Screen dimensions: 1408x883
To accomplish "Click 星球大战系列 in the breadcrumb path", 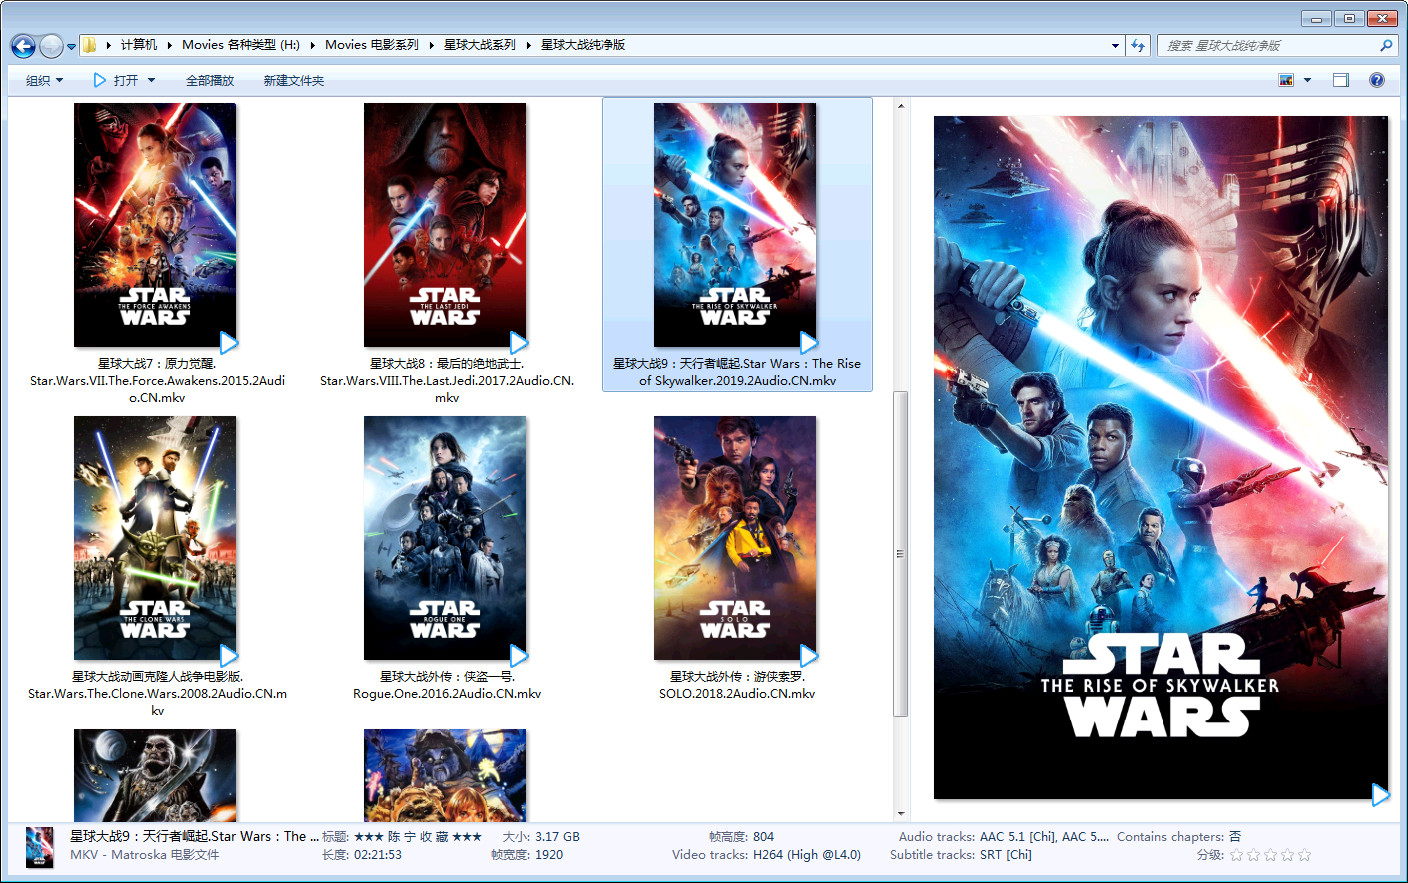I will point(480,45).
